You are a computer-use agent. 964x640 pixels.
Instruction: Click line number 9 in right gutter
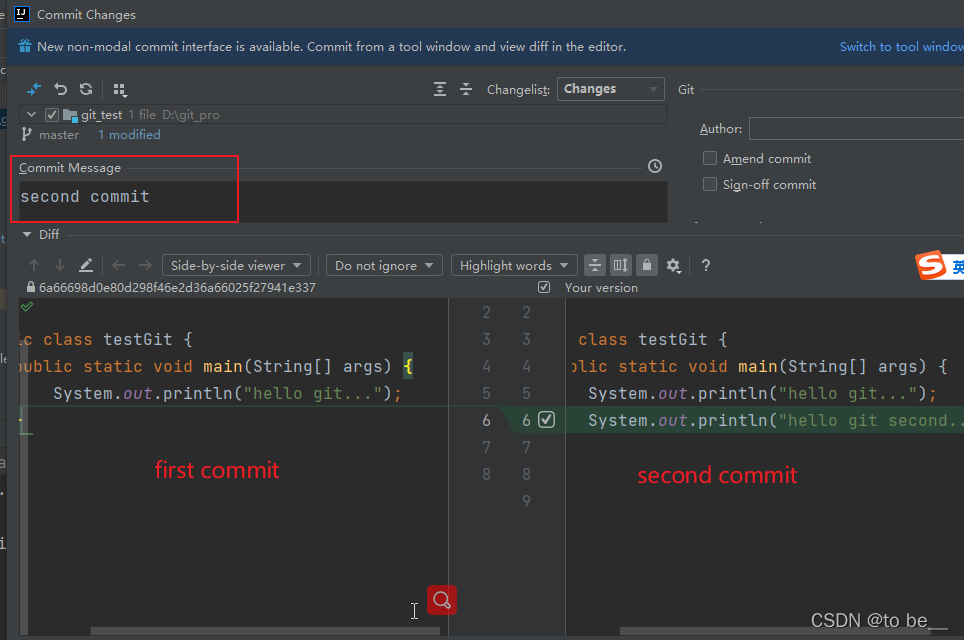(526, 501)
